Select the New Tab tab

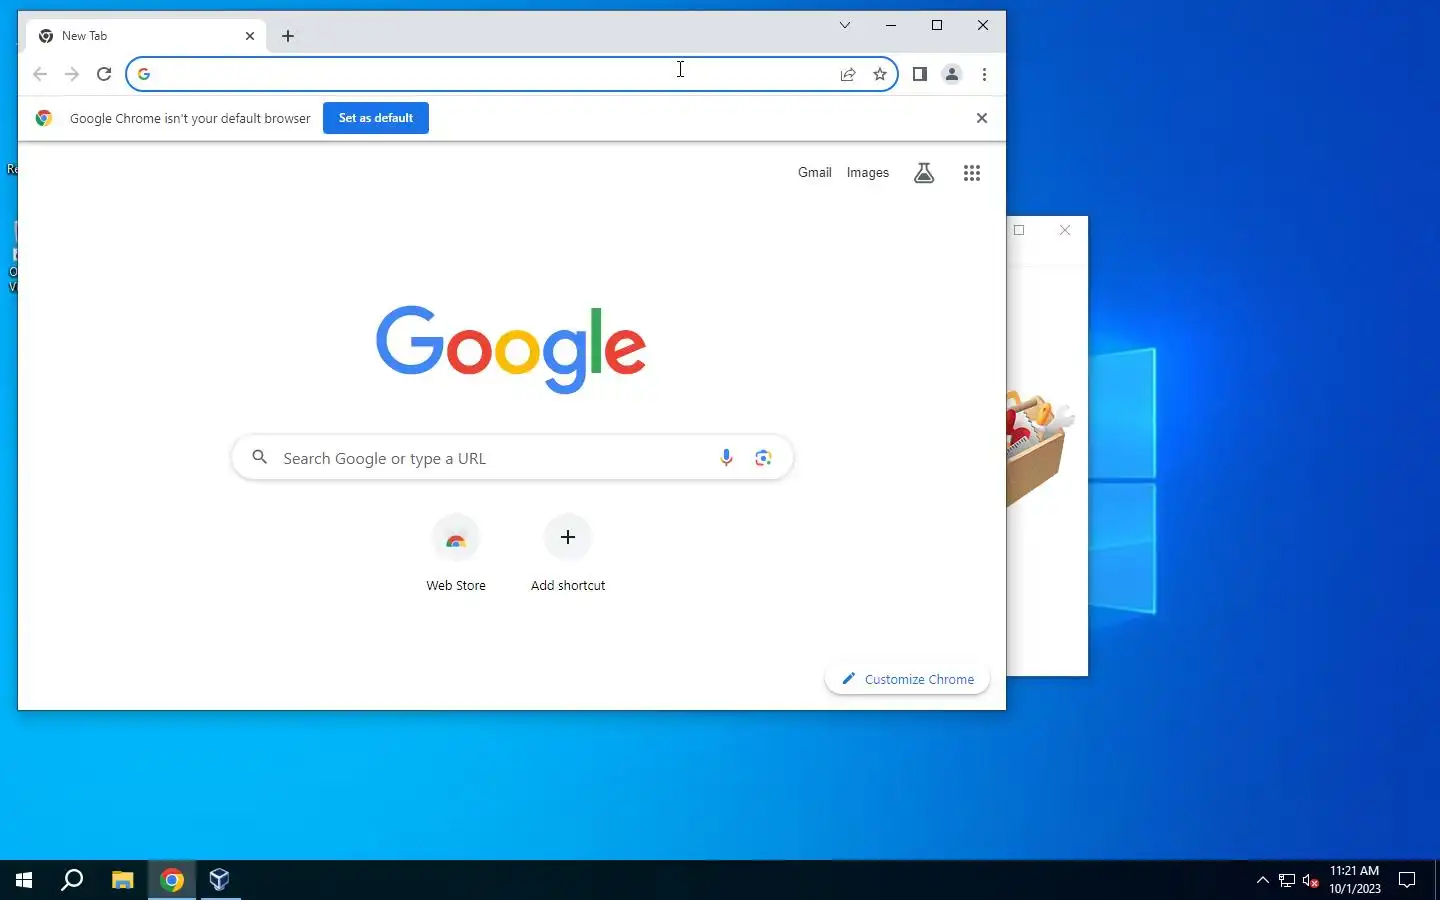[146, 36]
